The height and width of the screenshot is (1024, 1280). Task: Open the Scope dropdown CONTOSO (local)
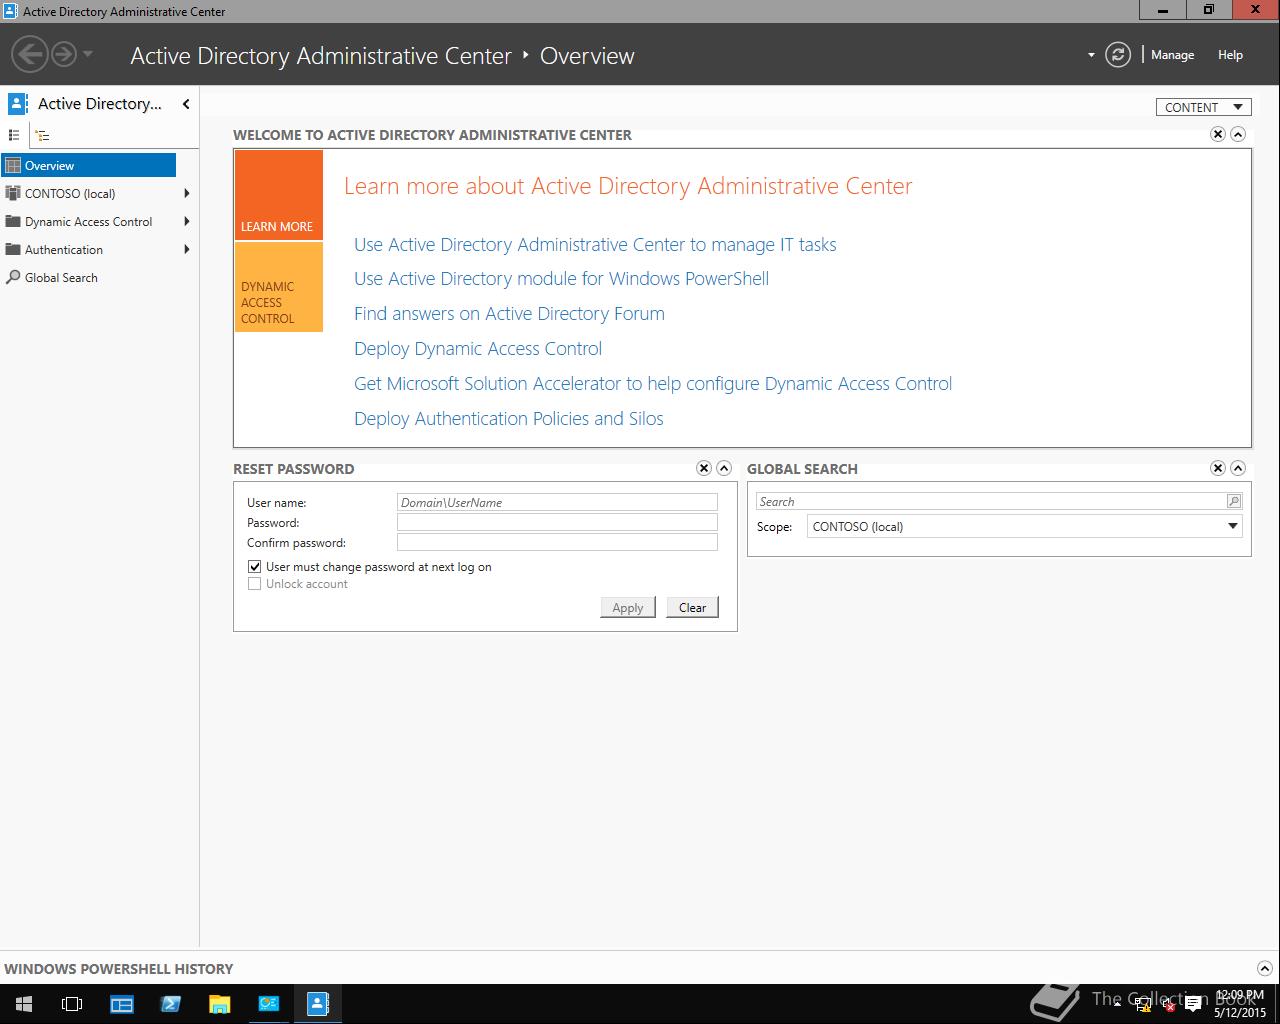[x=1025, y=526]
